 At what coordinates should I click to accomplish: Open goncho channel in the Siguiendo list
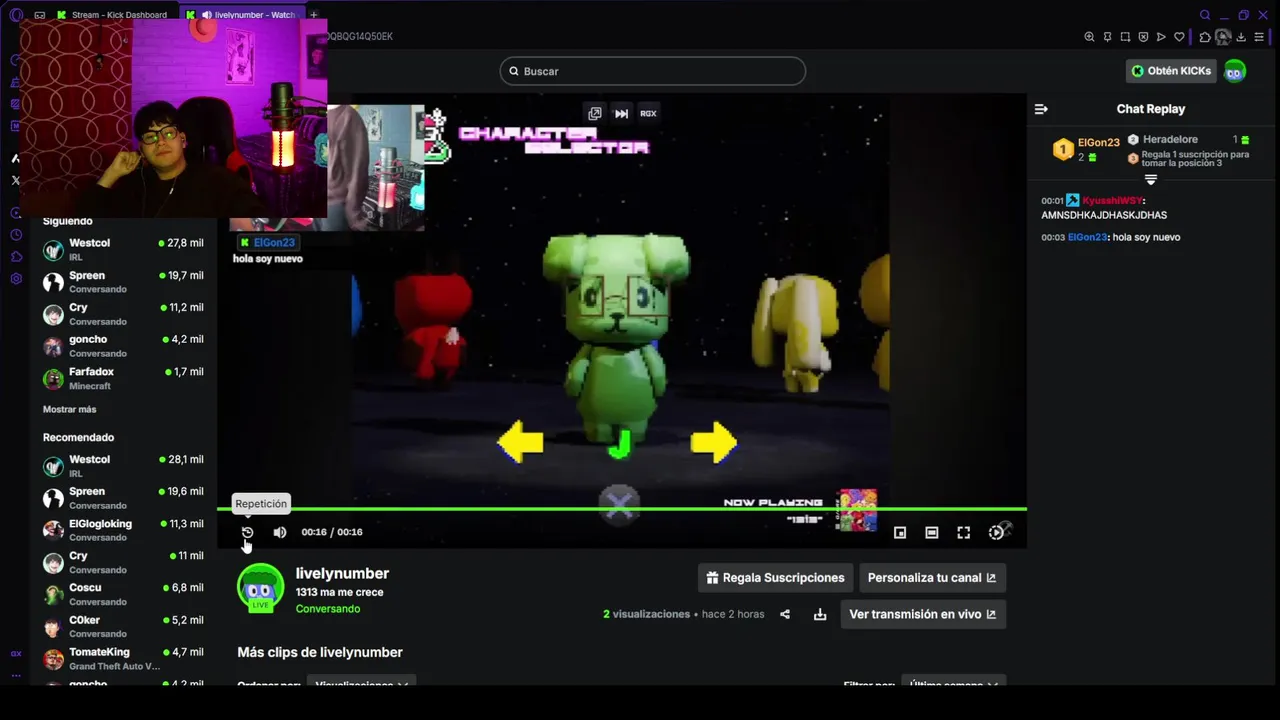123,346
